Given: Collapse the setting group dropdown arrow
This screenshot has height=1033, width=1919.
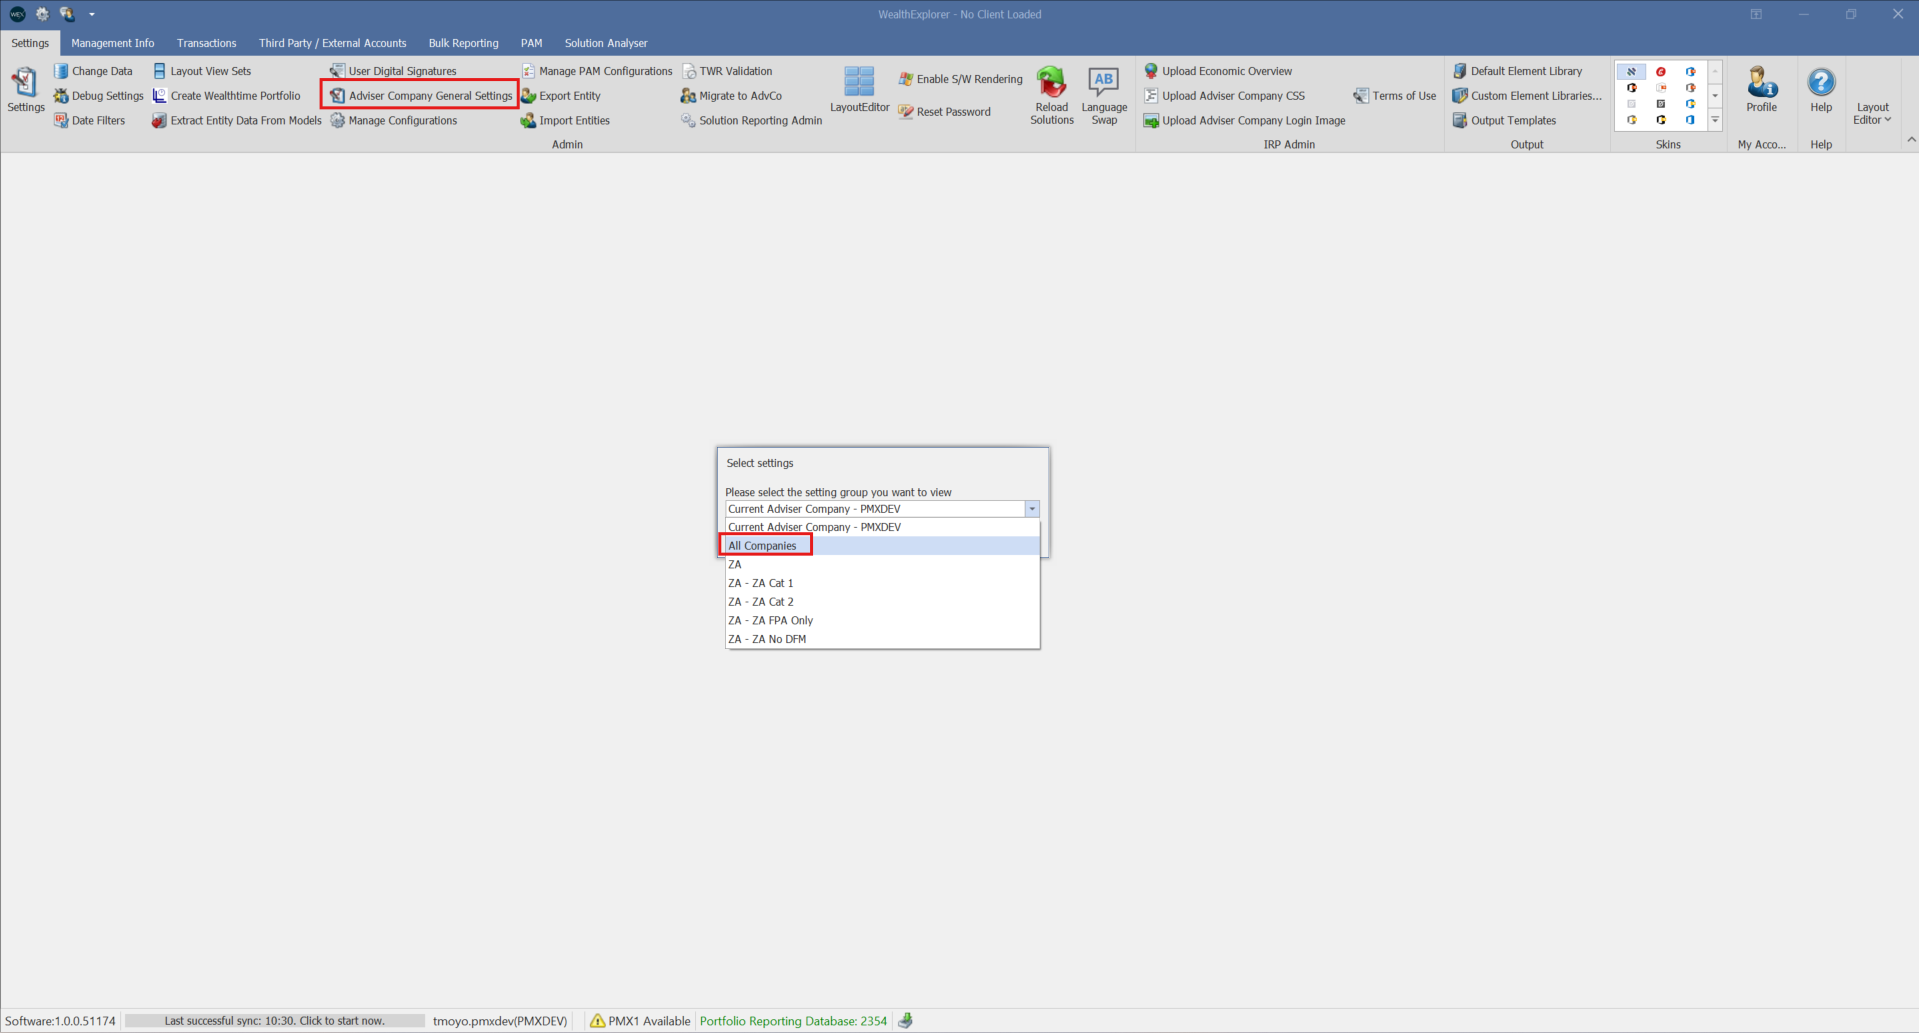Looking at the screenshot, I should (1032, 509).
